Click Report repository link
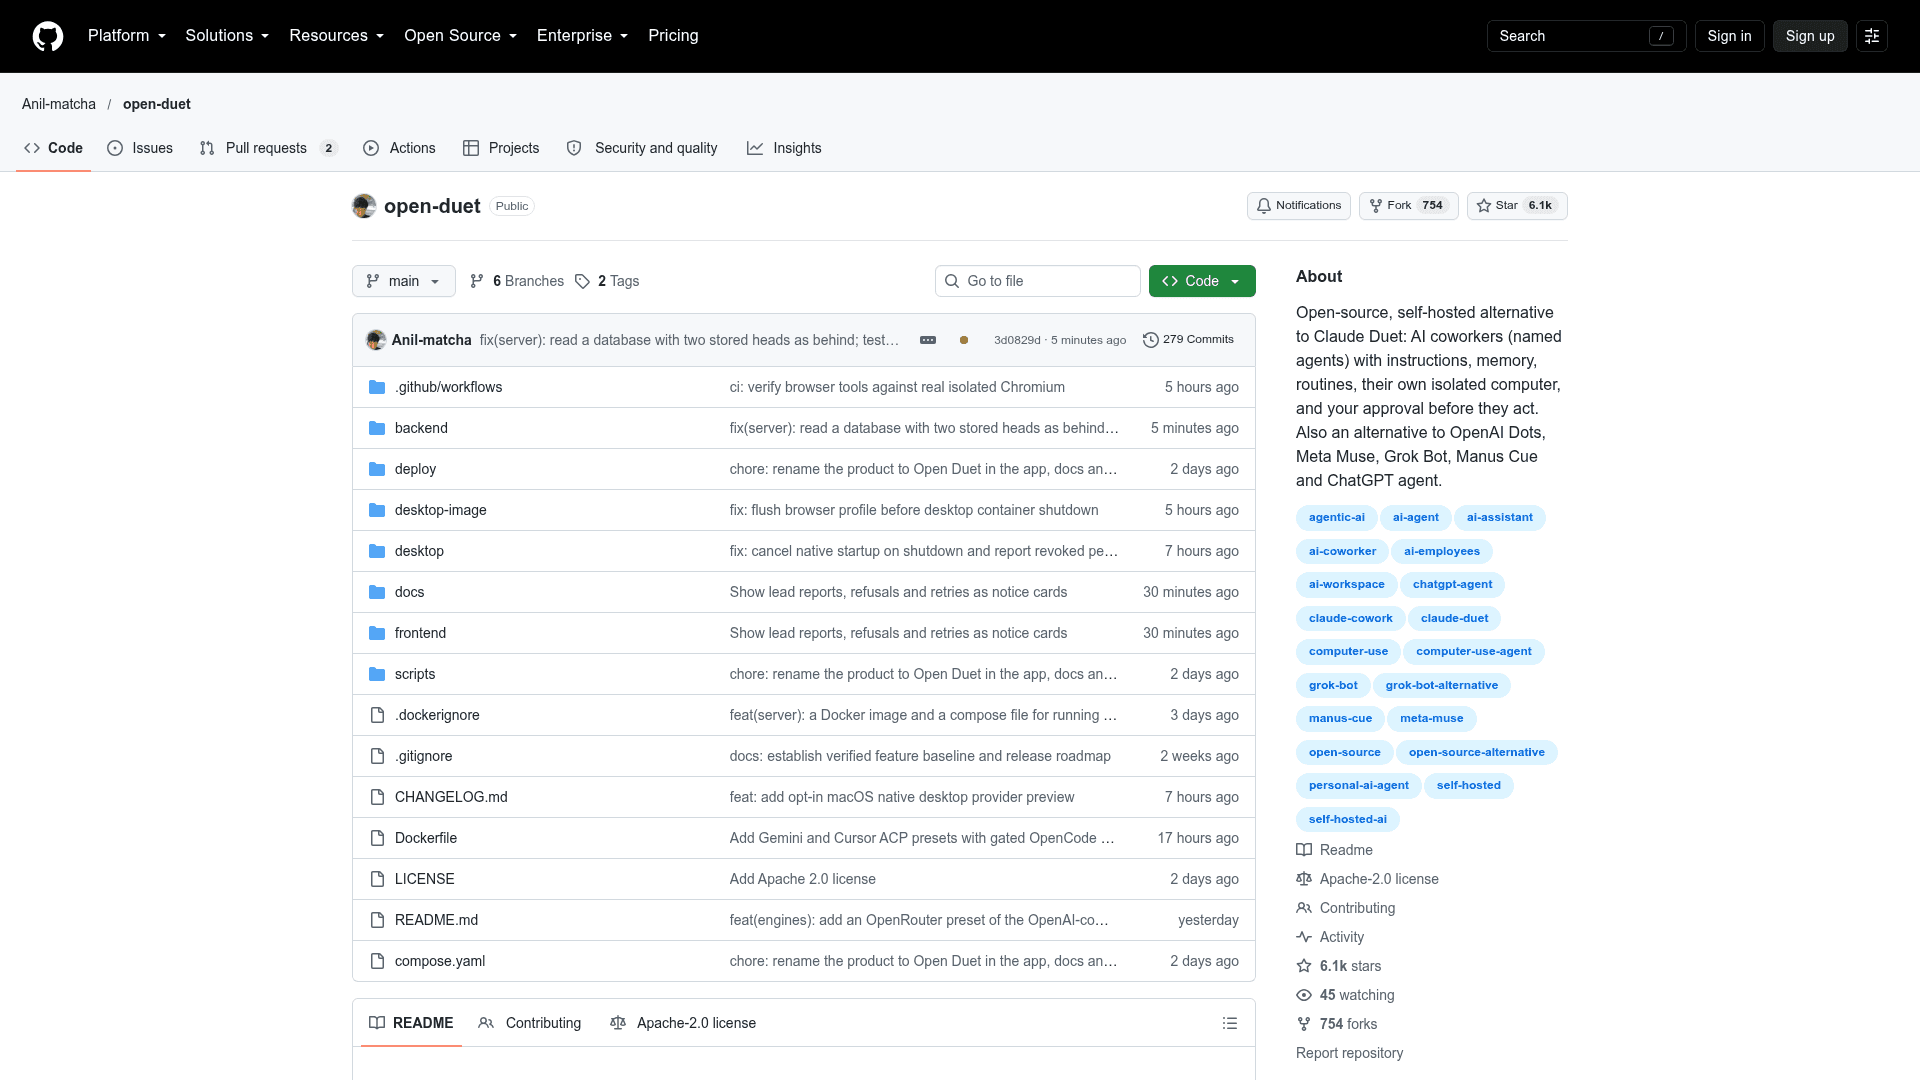 (x=1349, y=1053)
